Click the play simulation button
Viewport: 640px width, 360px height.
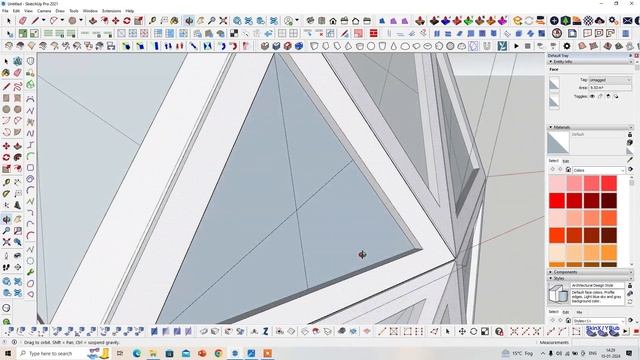[x=516, y=46]
